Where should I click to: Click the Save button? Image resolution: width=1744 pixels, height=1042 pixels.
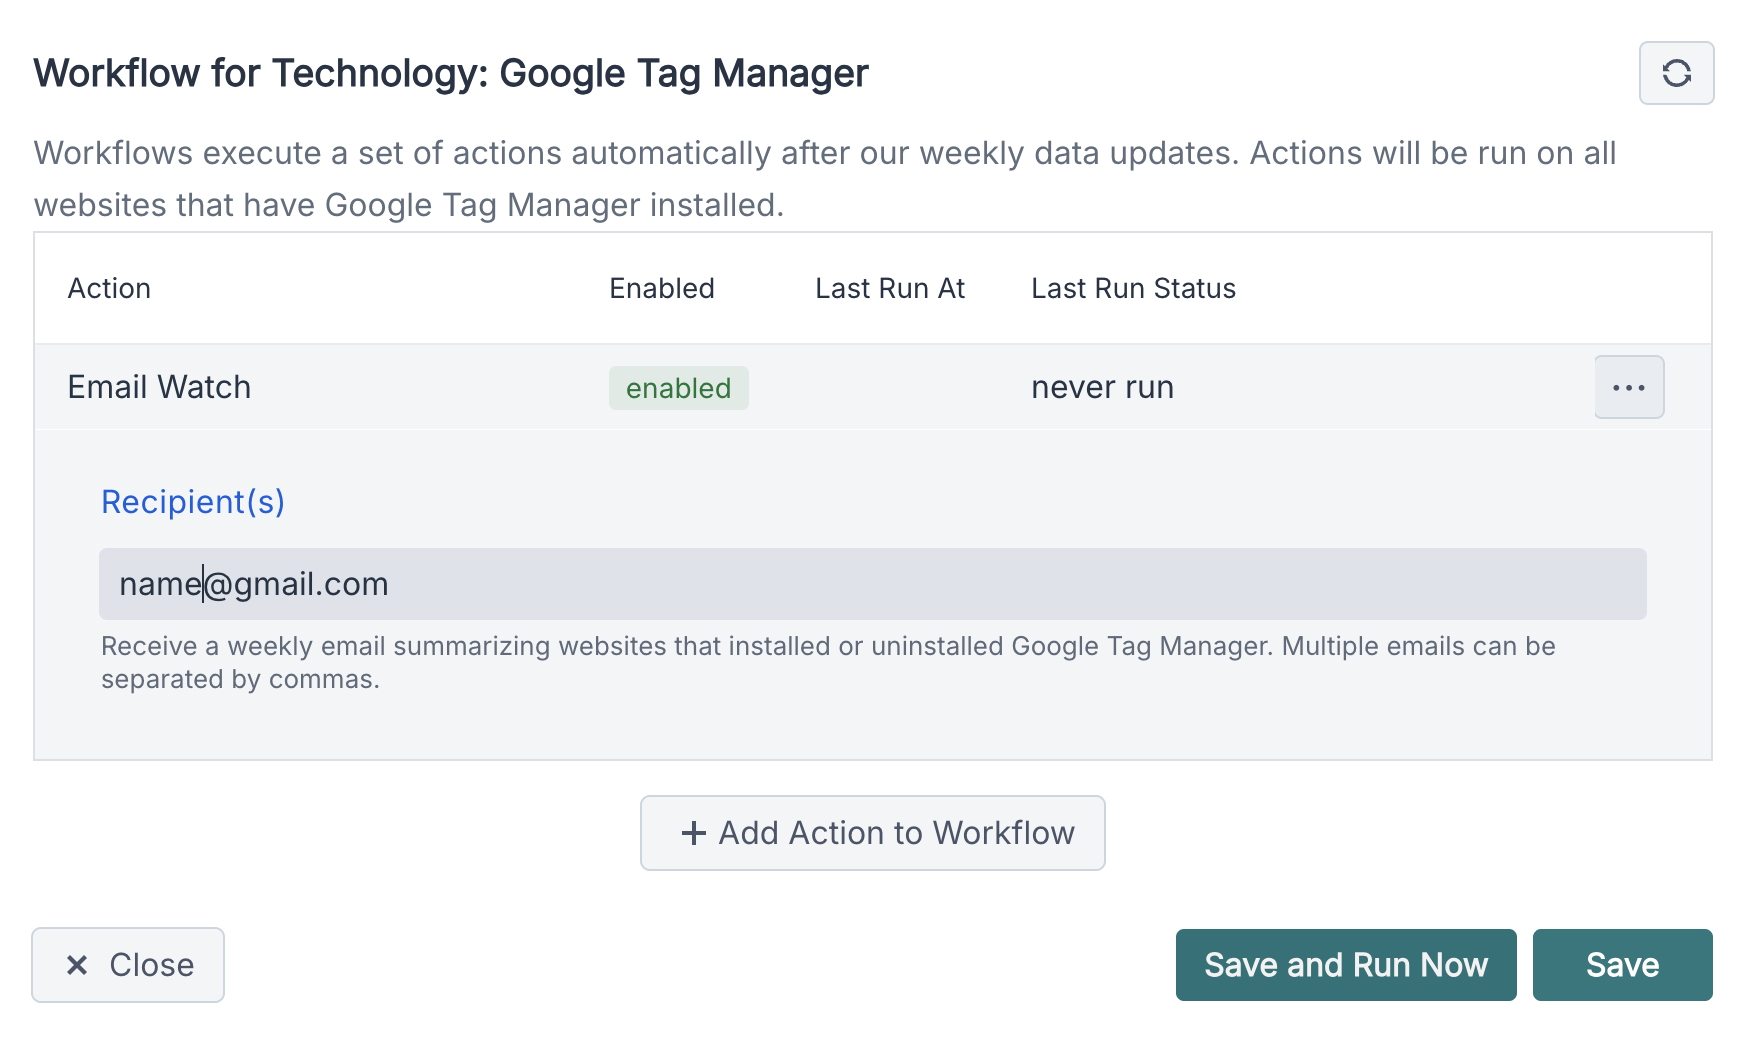tap(1622, 965)
